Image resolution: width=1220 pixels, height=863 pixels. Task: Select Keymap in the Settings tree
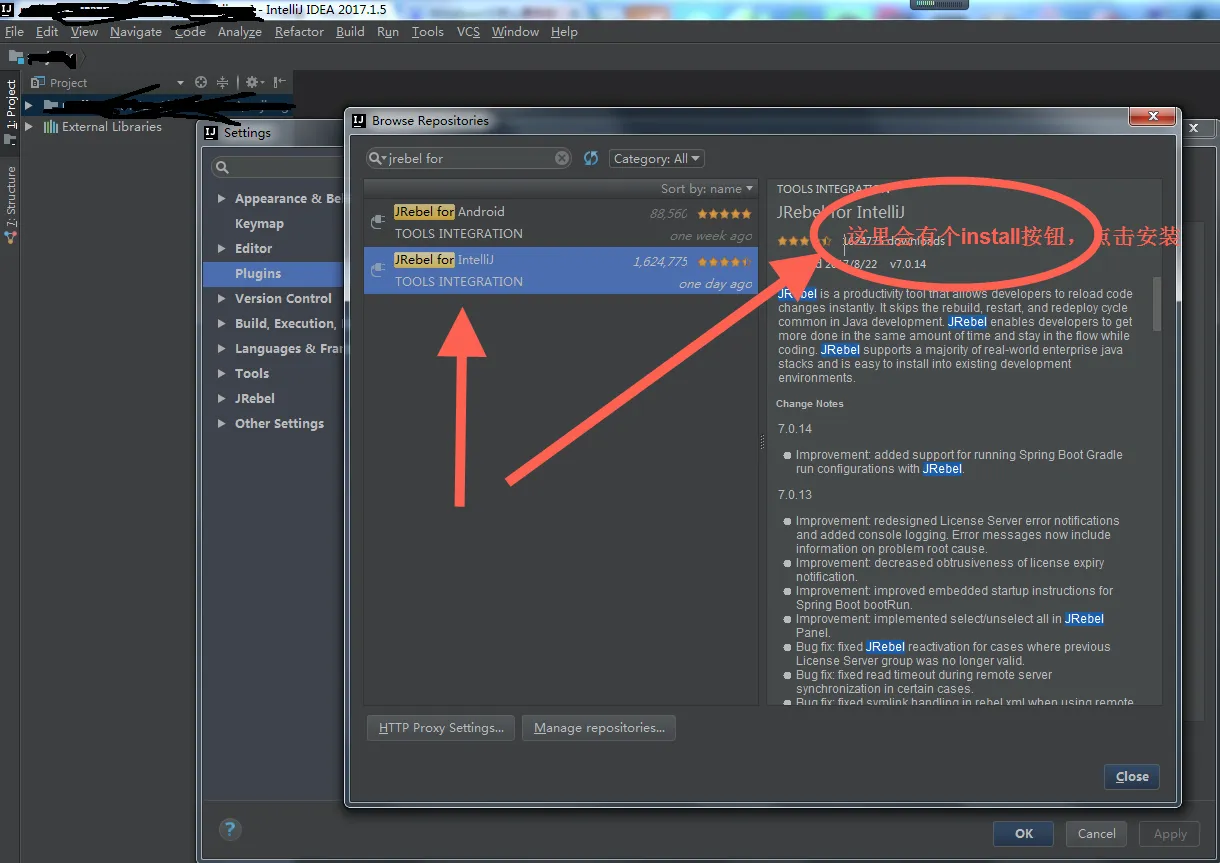[259, 224]
